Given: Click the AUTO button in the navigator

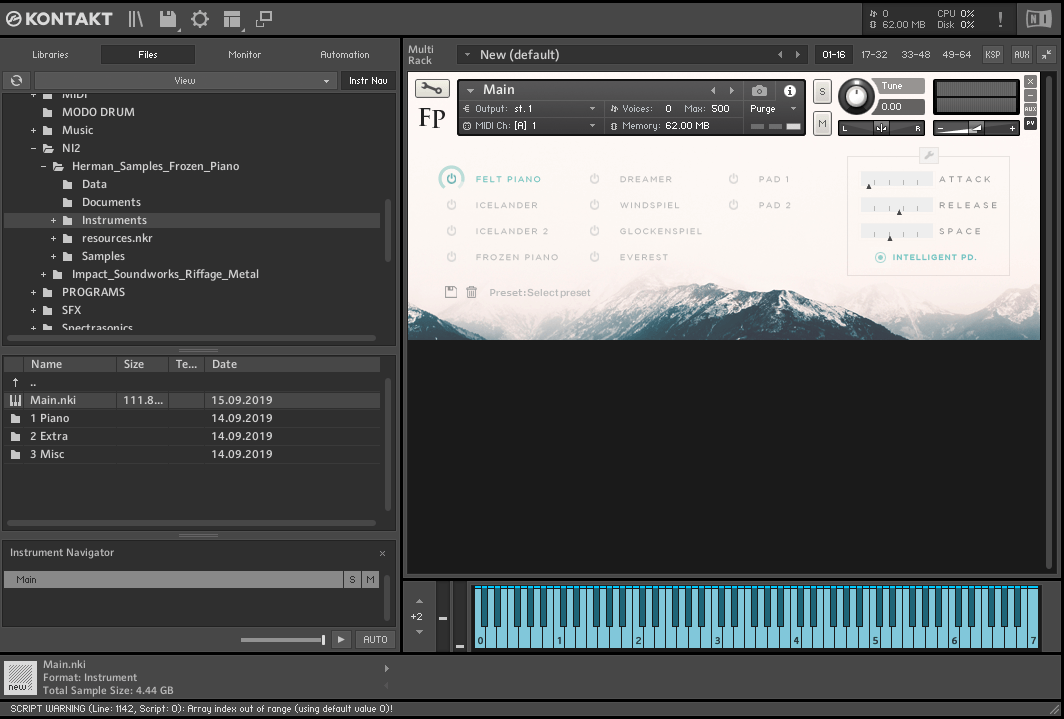Looking at the screenshot, I should [375, 639].
